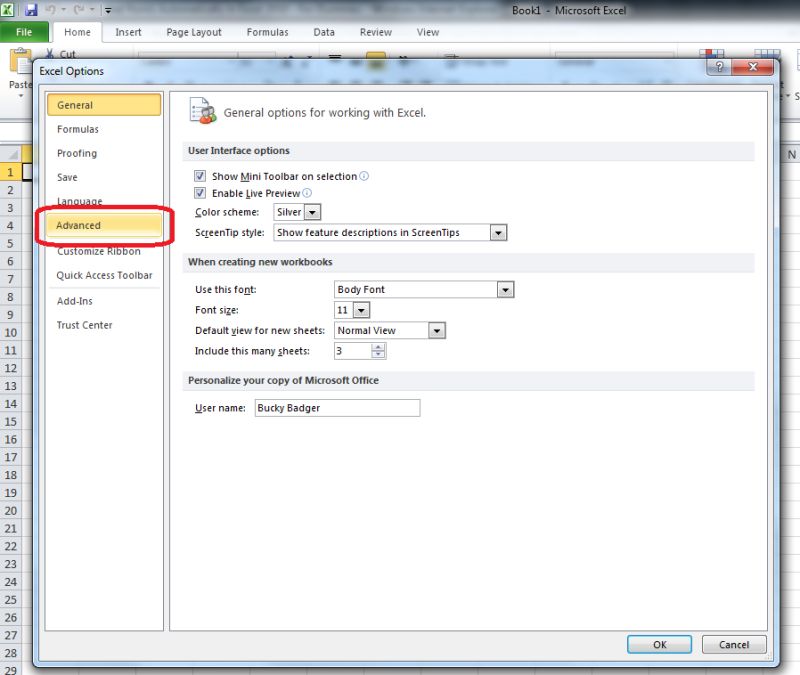The image size is (800, 675).
Task: Change the Body Font dropdown
Action: [x=503, y=289]
